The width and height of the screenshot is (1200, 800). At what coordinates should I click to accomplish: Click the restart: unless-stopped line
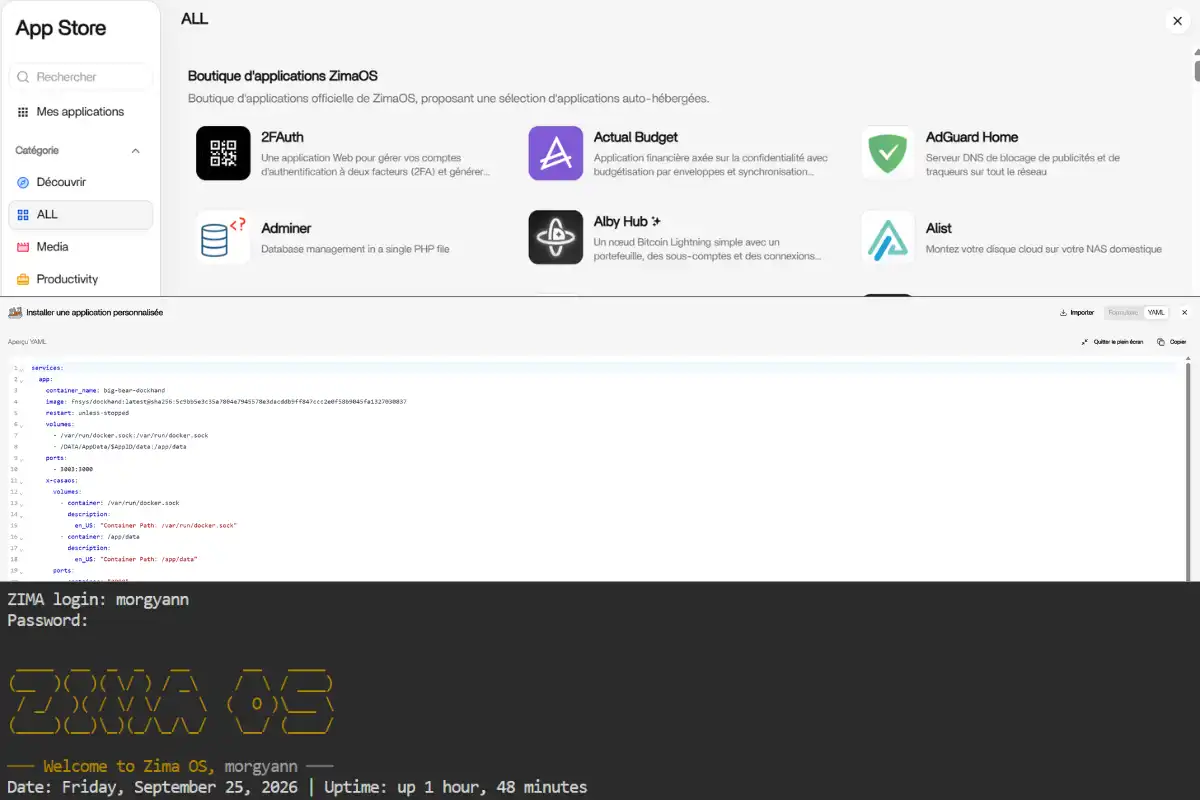(87, 413)
